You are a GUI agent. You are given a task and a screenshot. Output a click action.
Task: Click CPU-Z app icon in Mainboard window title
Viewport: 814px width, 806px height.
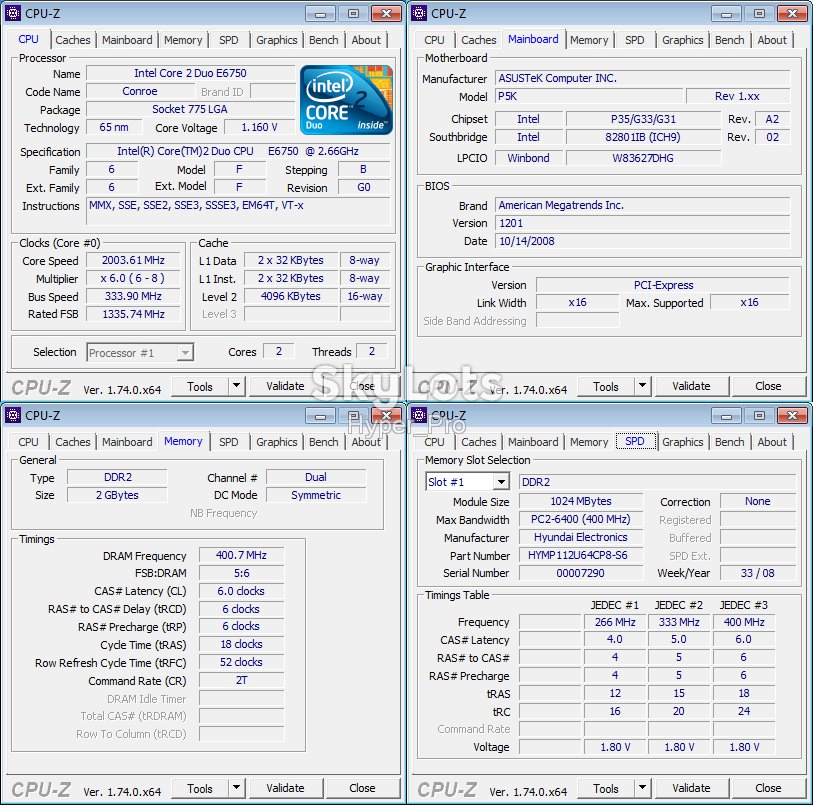coord(418,13)
